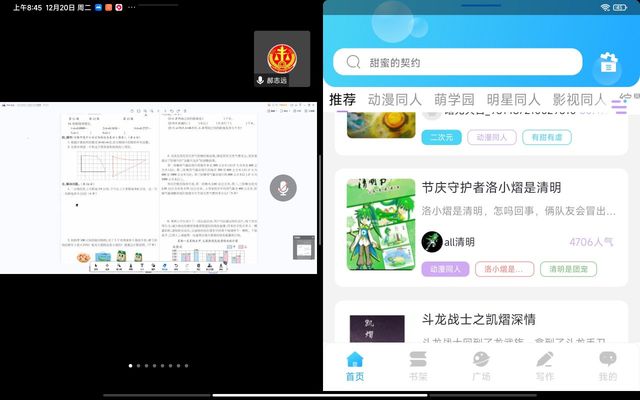Select the 萌学园 tab
Screen dimensions: 640x400
point(455,100)
